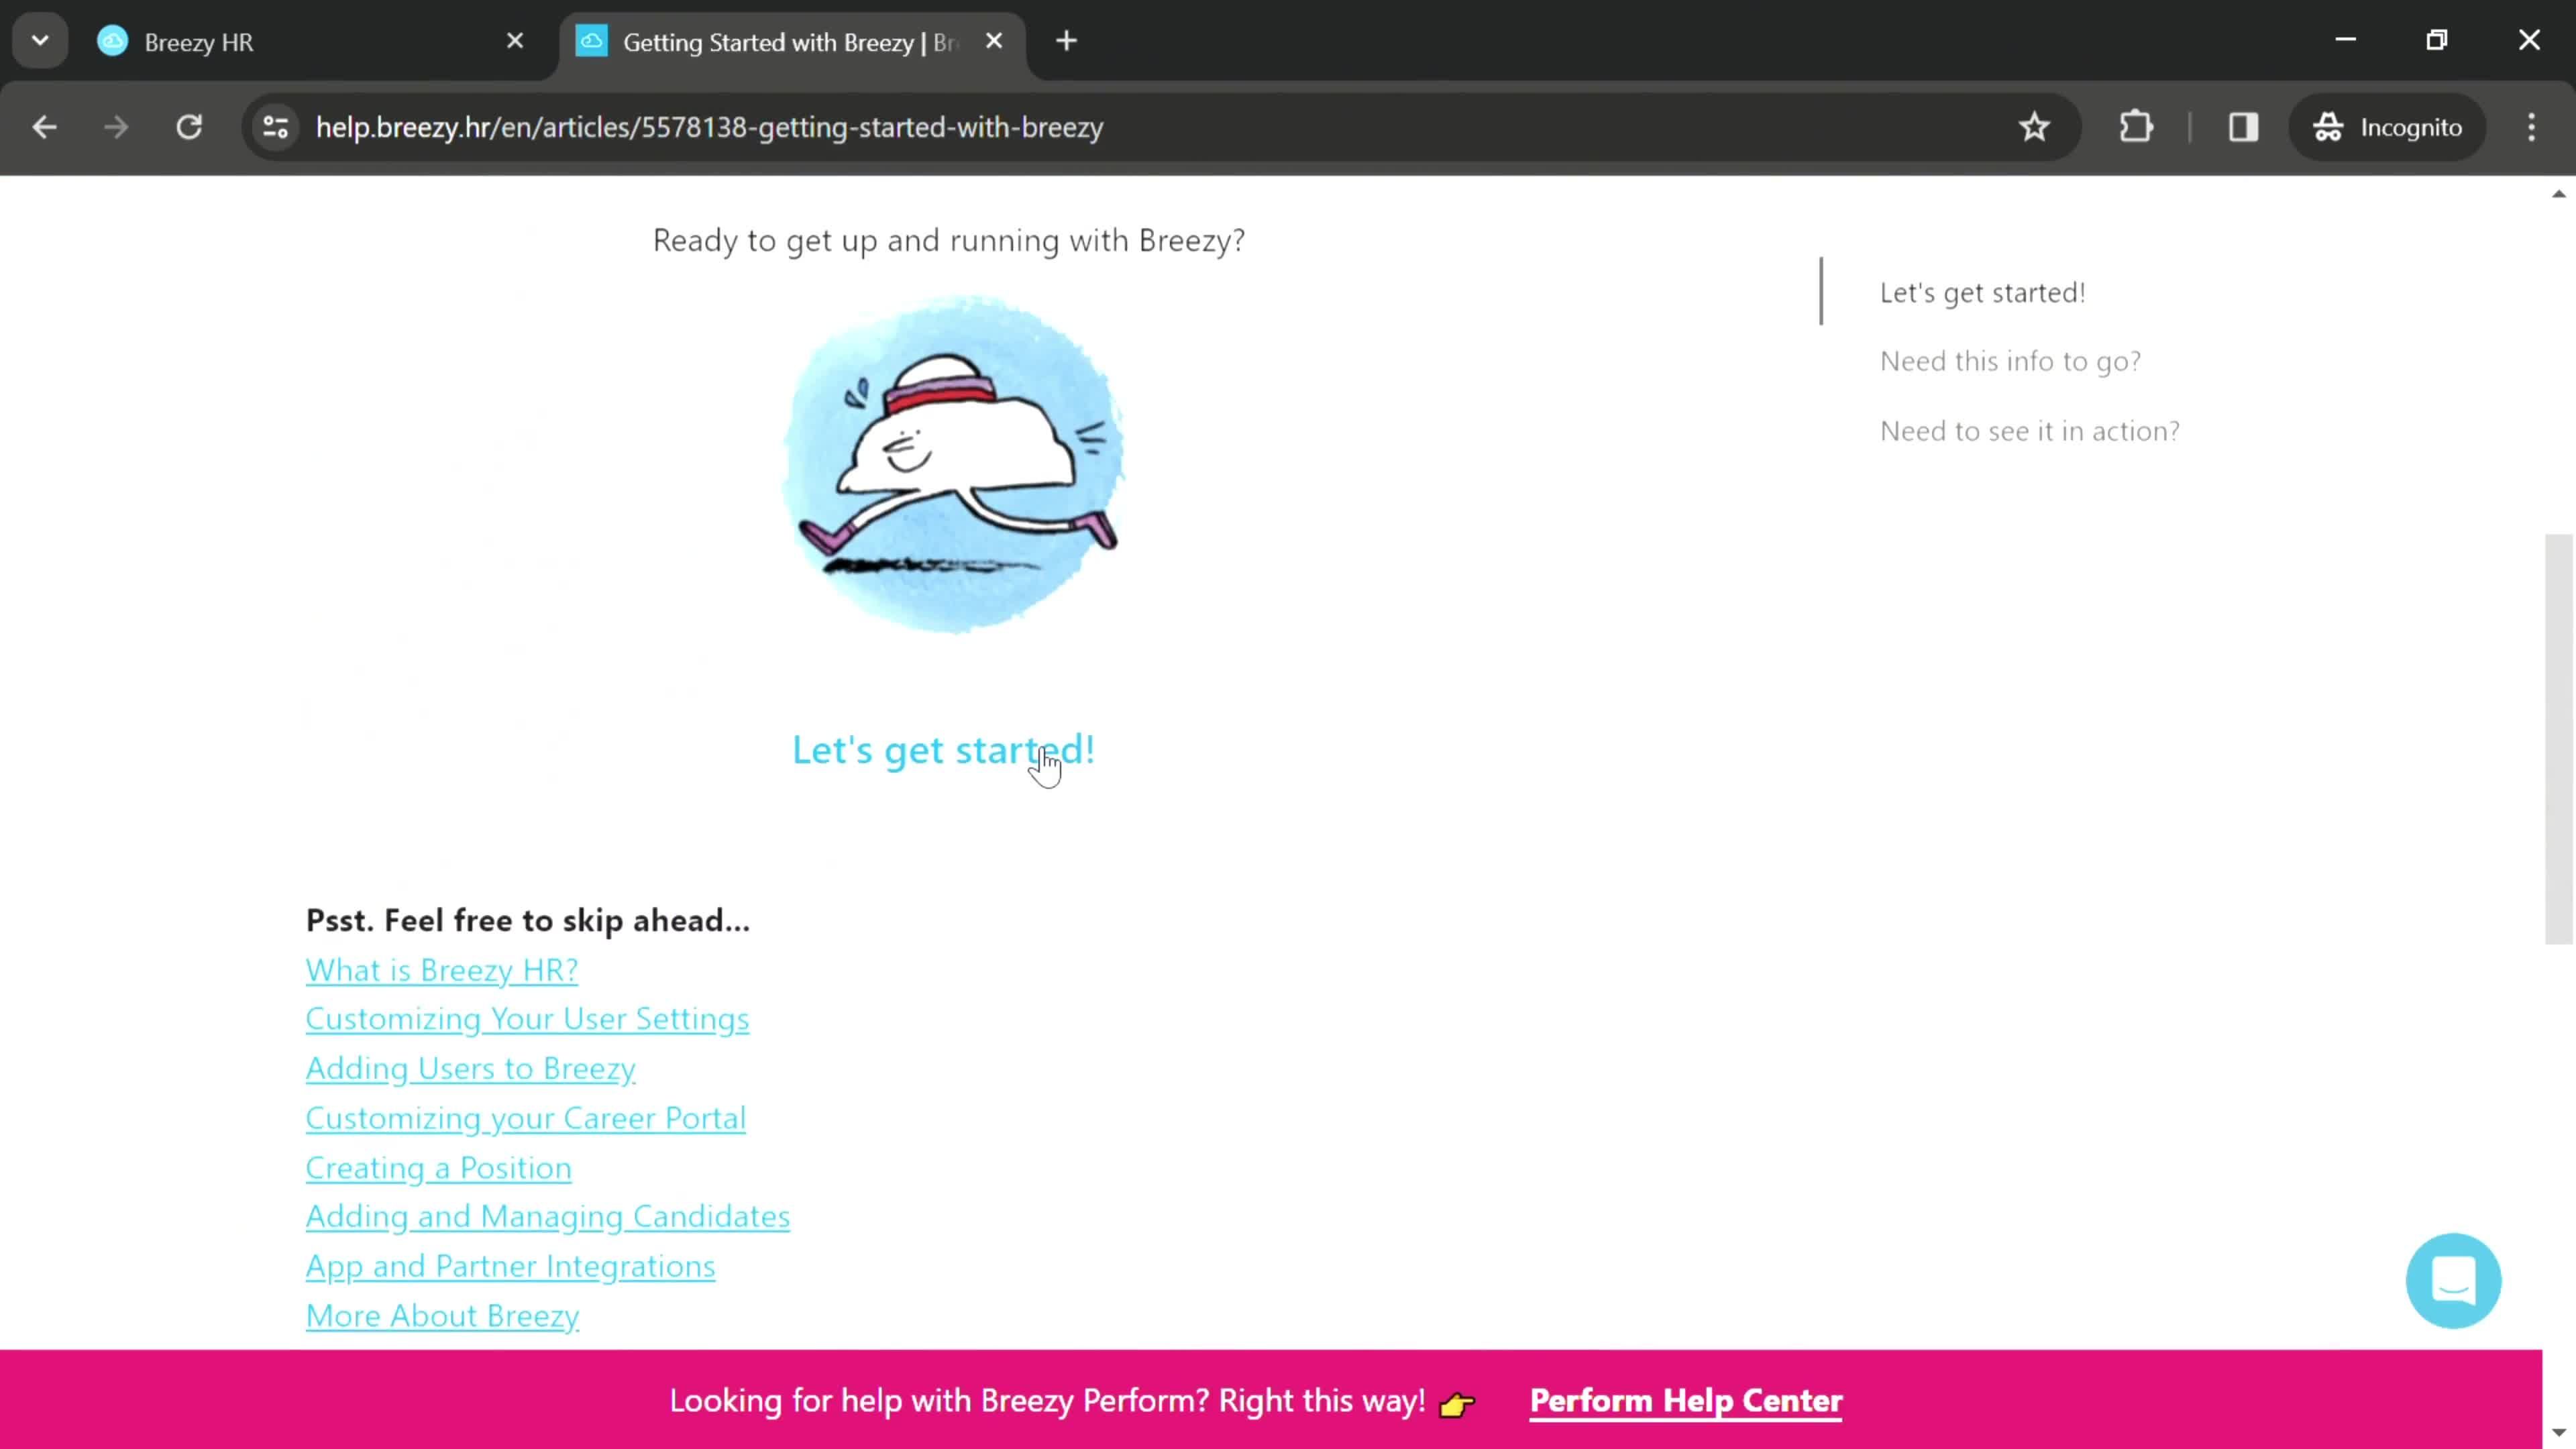2576x1449 pixels.
Task: Toggle the browser side panel
Action: [2243, 127]
